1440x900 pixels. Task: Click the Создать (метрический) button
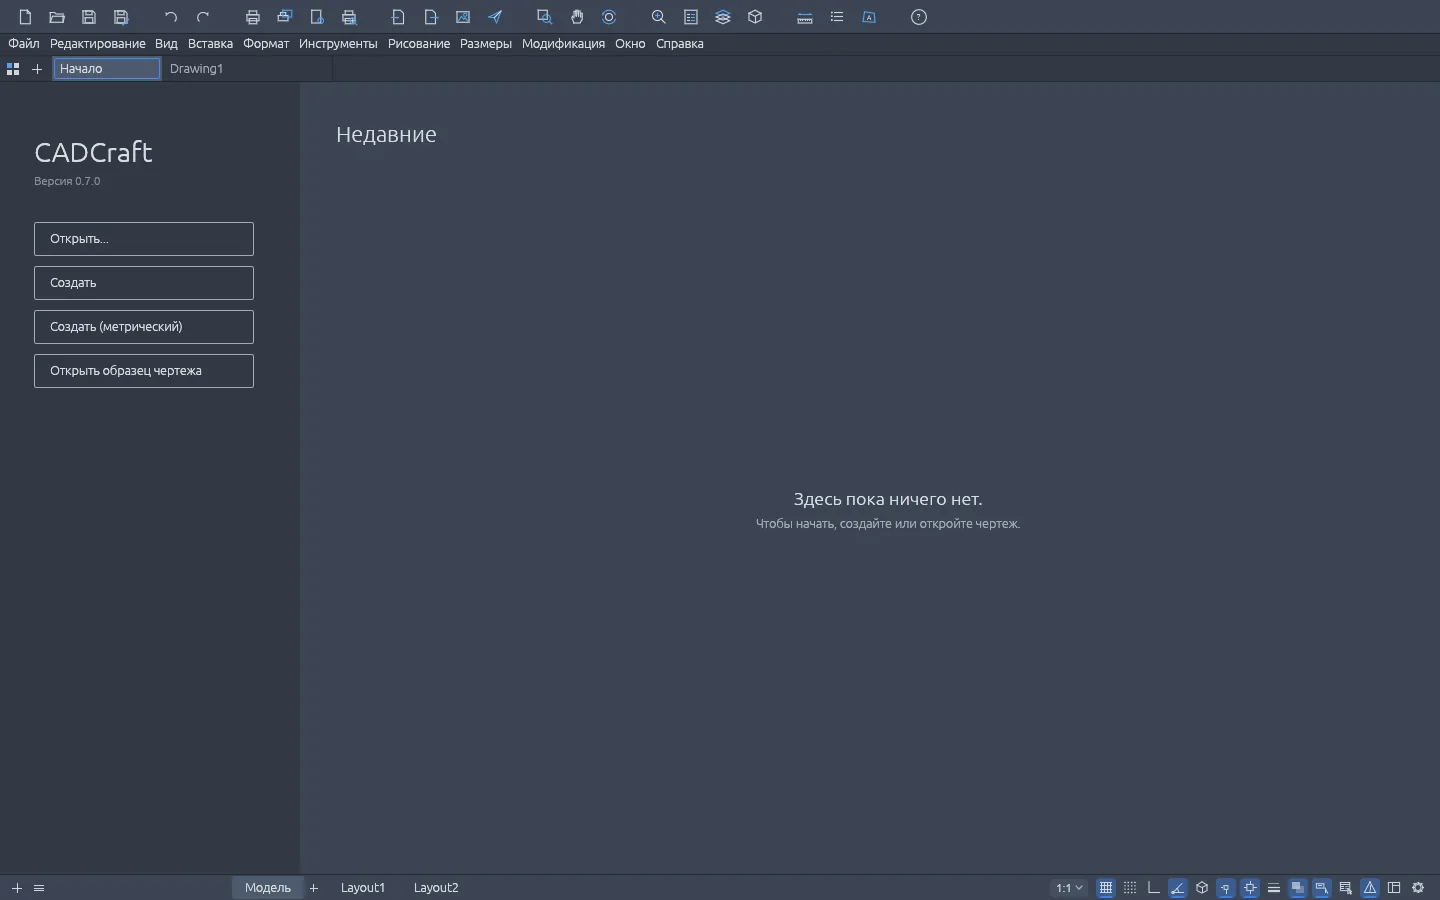click(x=144, y=327)
